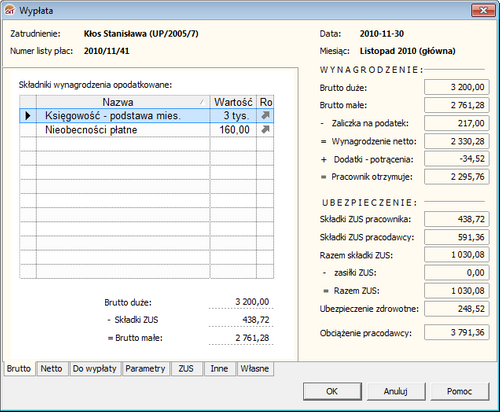Click the Składki ZUS pracownika field
This screenshot has height=412, width=500.
click(x=457, y=219)
